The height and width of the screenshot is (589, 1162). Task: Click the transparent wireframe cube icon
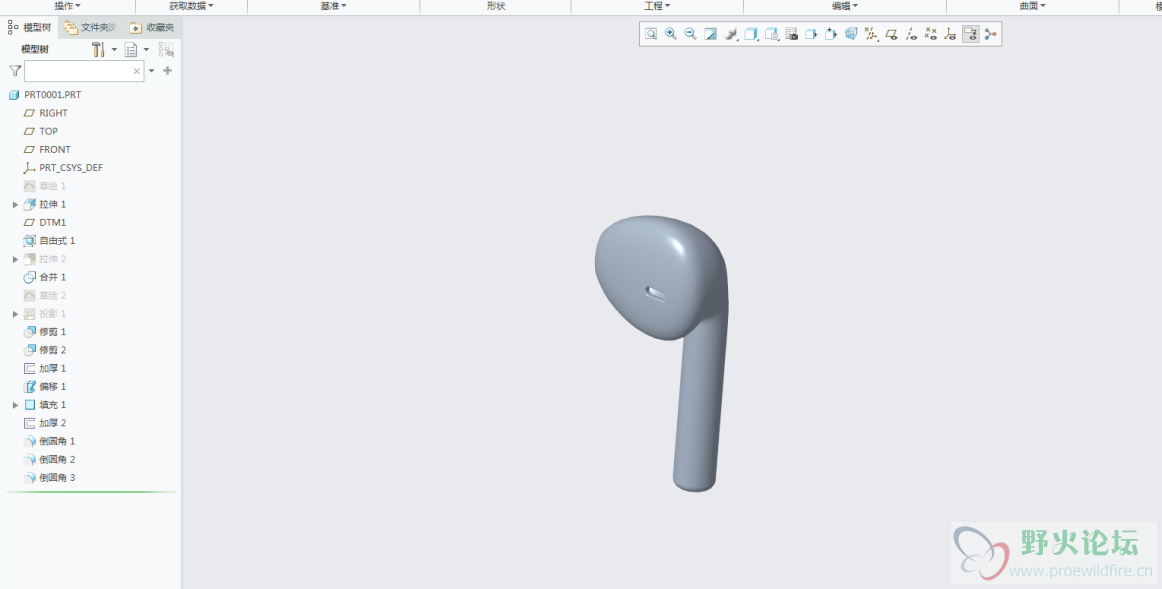(x=851, y=34)
